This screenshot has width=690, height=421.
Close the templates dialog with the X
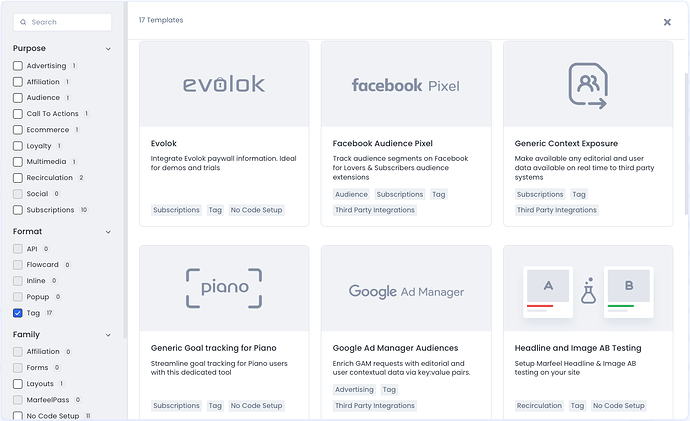[667, 22]
